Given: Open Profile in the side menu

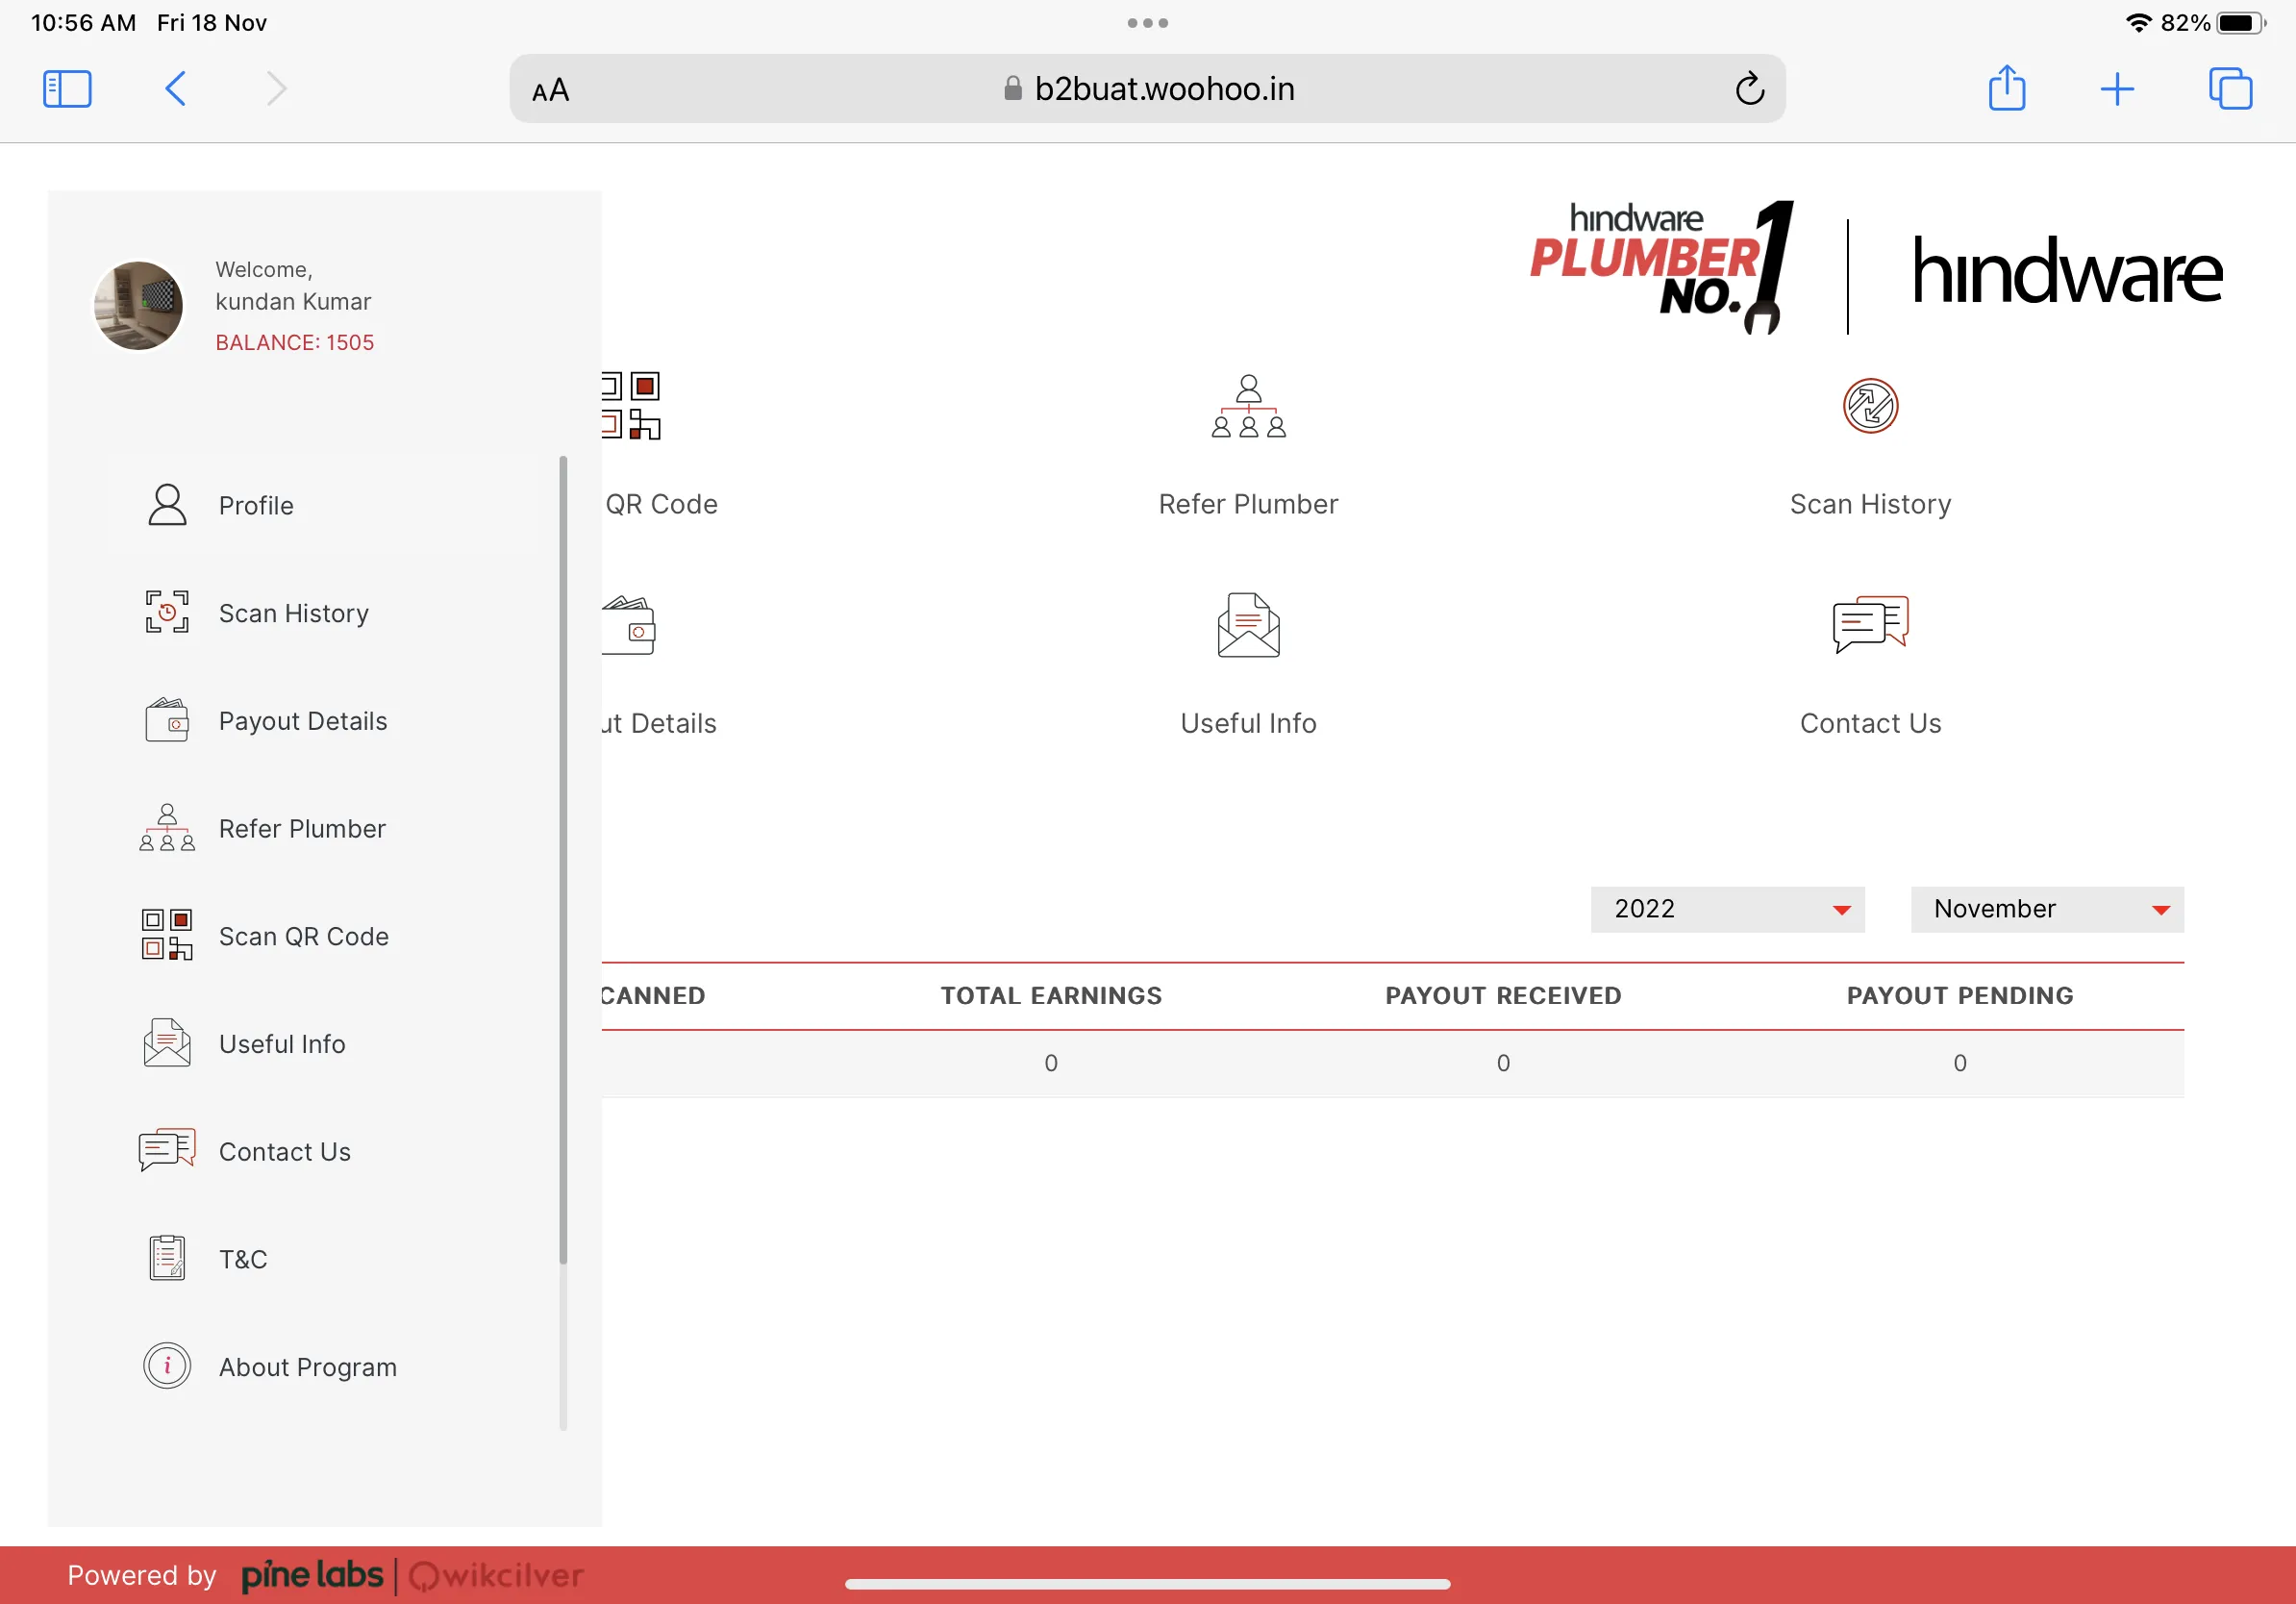Looking at the screenshot, I should 323,505.
